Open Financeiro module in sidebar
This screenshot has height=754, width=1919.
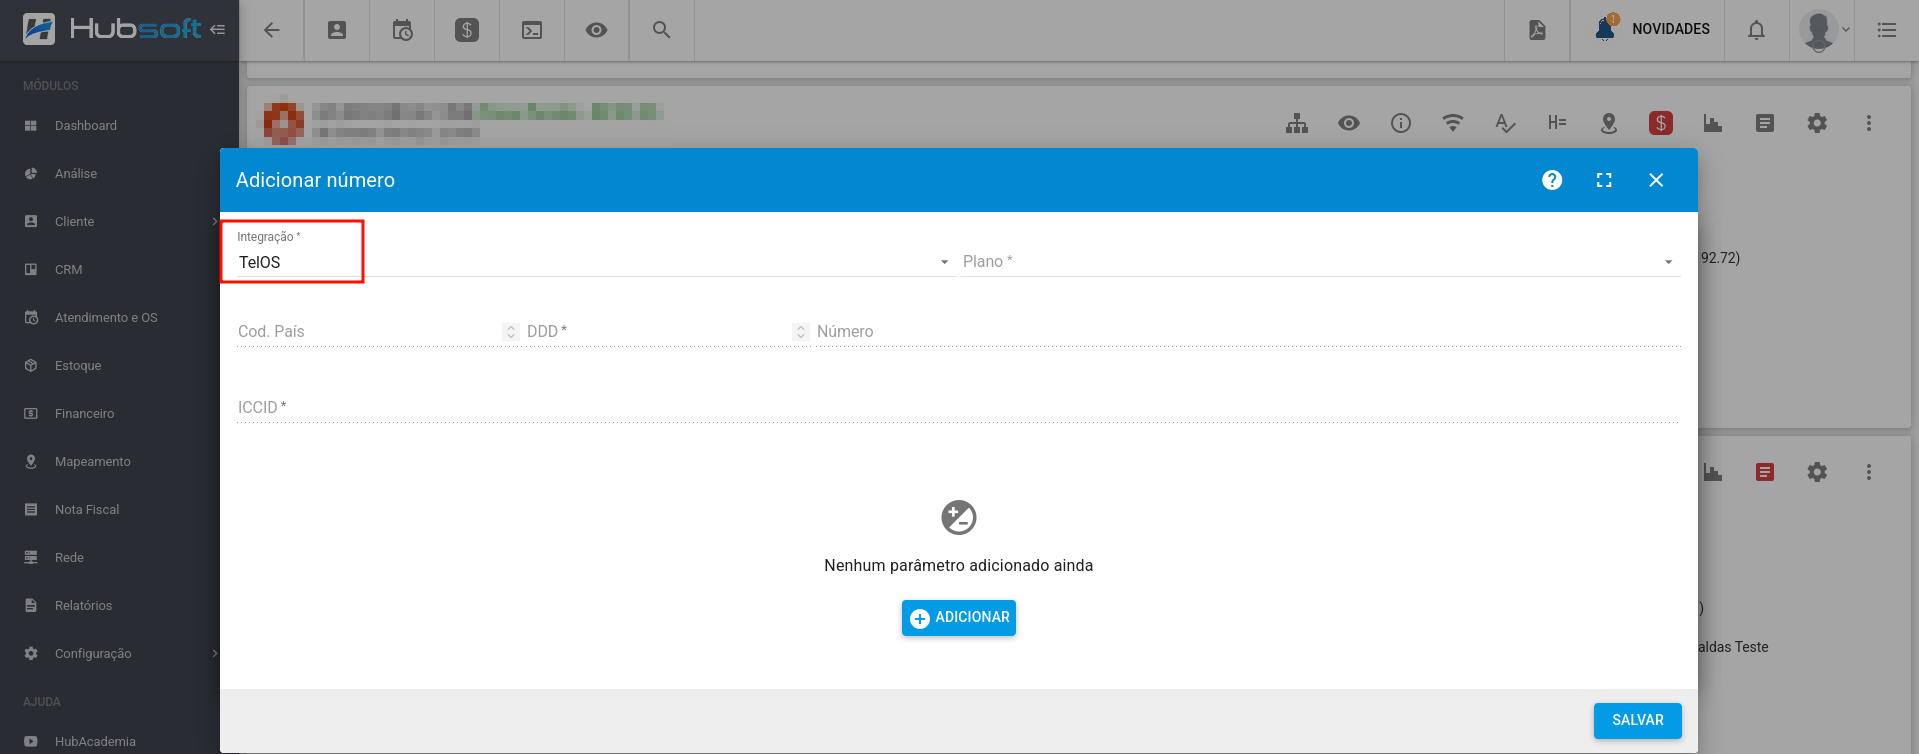point(84,414)
